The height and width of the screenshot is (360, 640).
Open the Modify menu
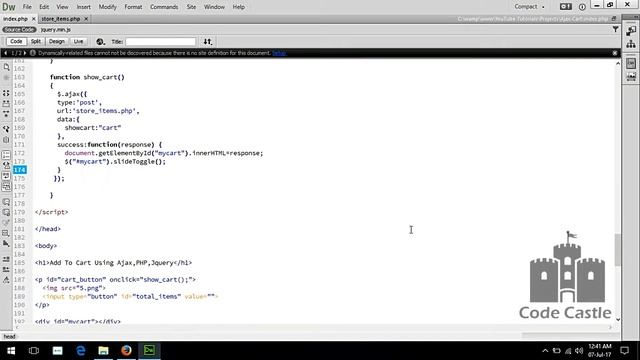107,7
